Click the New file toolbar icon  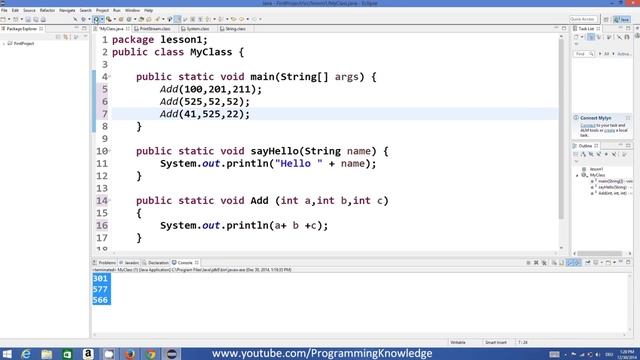(3, 19)
